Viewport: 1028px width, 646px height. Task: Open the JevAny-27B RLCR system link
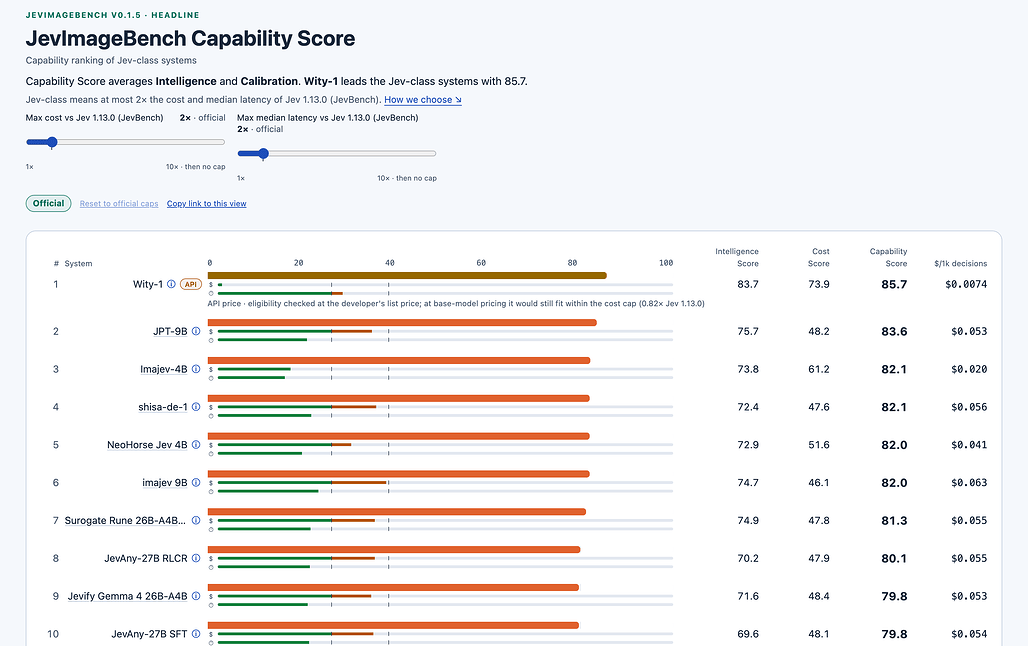pos(146,558)
